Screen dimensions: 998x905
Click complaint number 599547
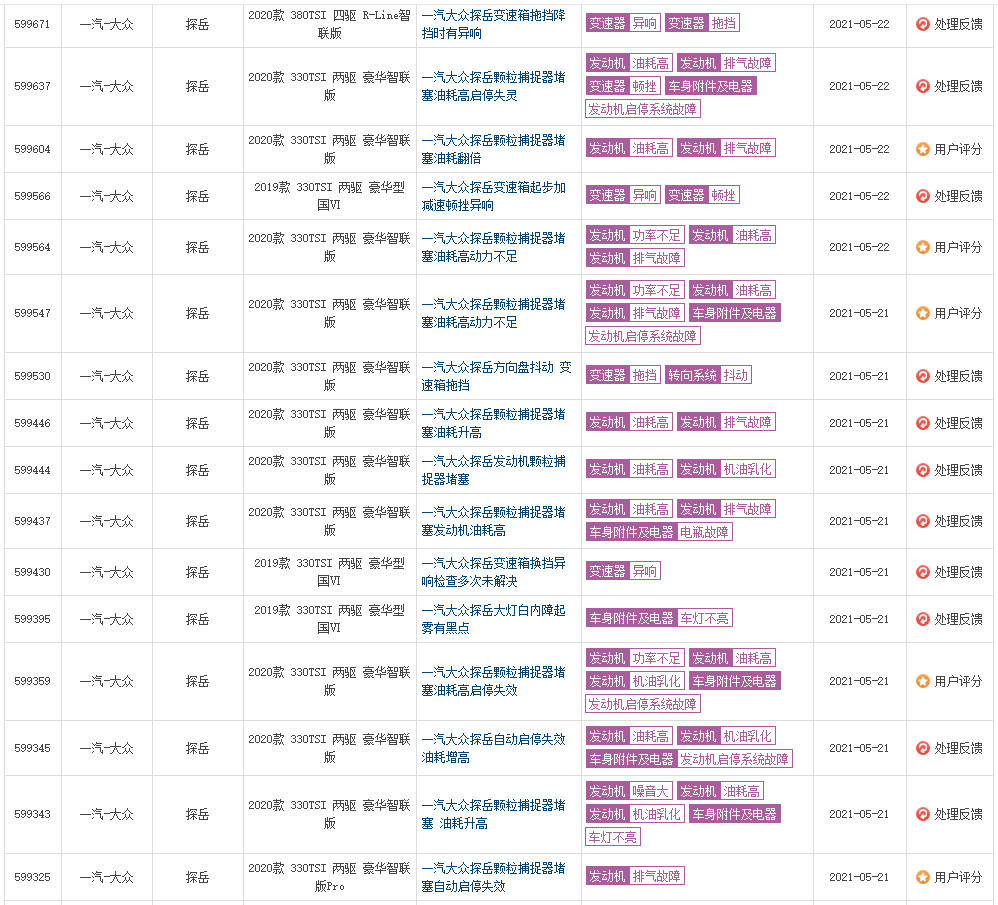(x=32, y=313)
